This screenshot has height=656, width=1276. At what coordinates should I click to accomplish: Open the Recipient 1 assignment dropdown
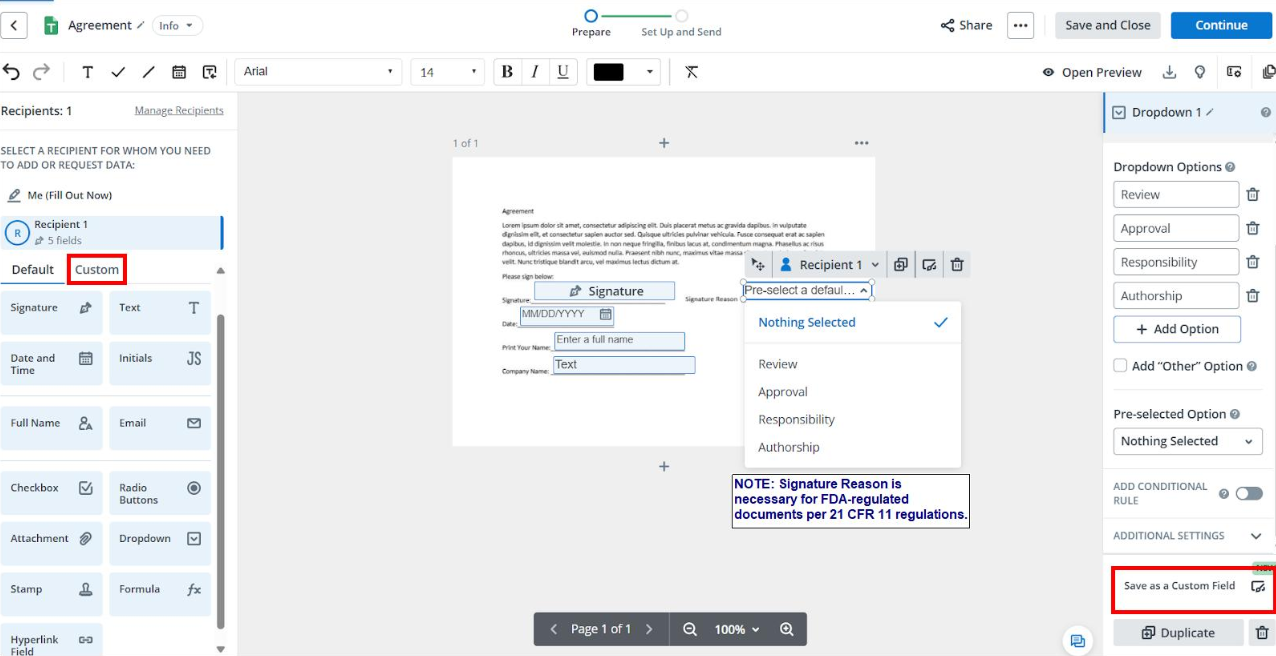coord(829,265)
